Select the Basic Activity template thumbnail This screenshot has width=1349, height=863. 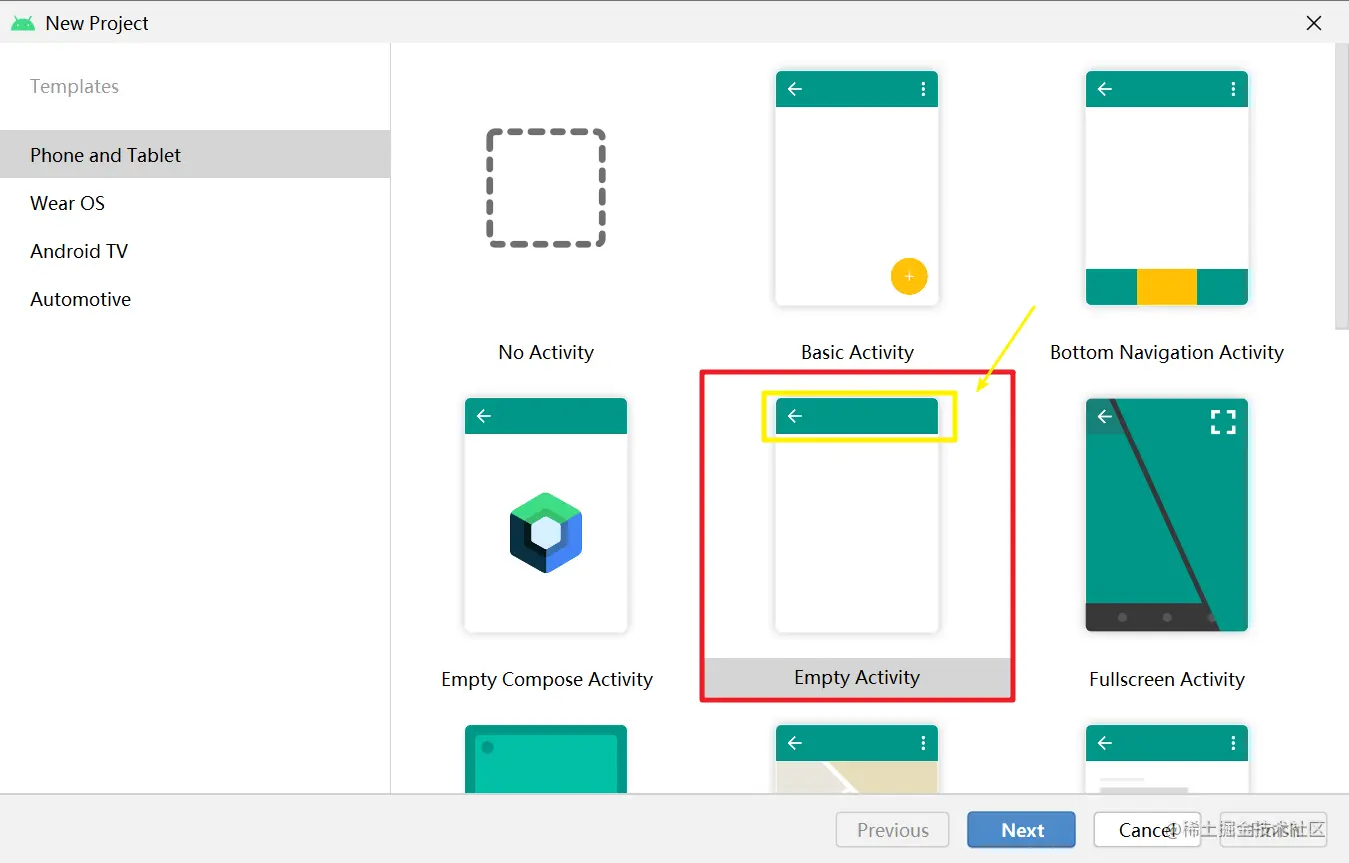857,188
